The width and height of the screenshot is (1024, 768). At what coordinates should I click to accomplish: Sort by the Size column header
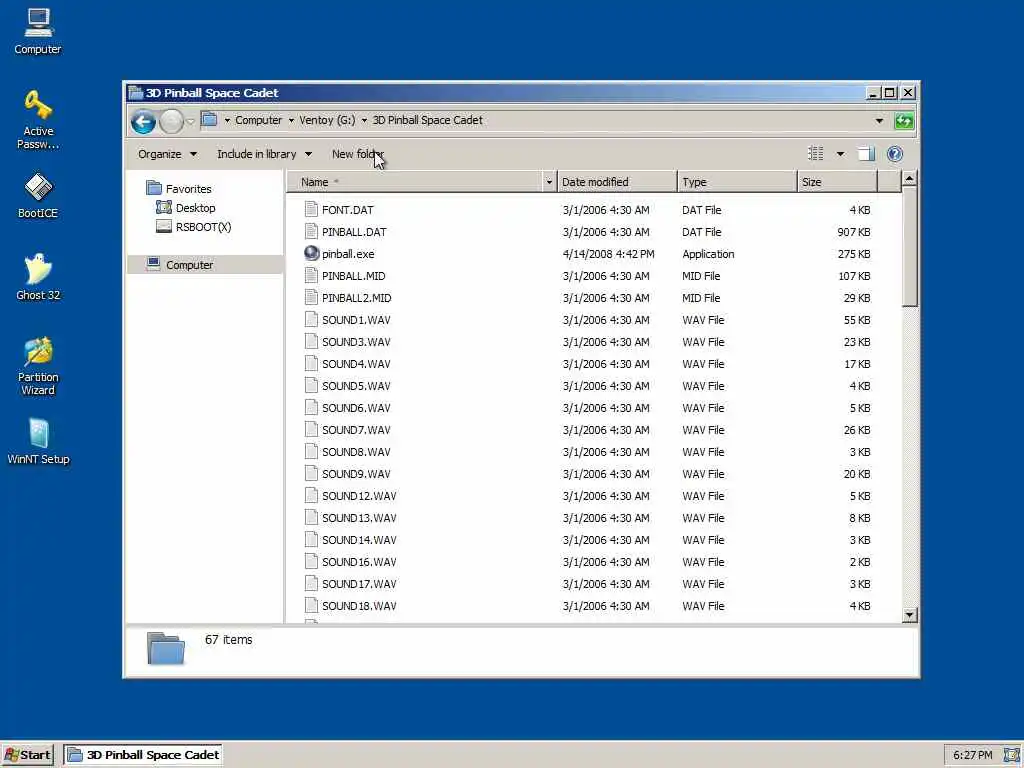[x=837, y=182]
